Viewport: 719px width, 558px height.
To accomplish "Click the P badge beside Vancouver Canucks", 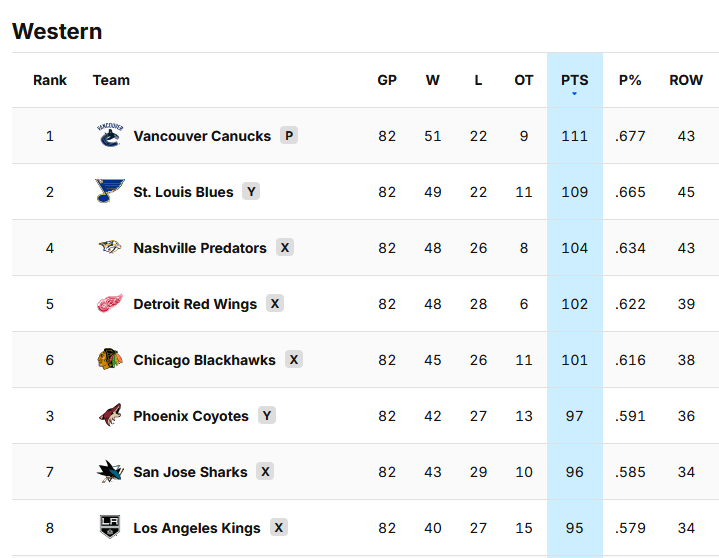I will (289, 136).
